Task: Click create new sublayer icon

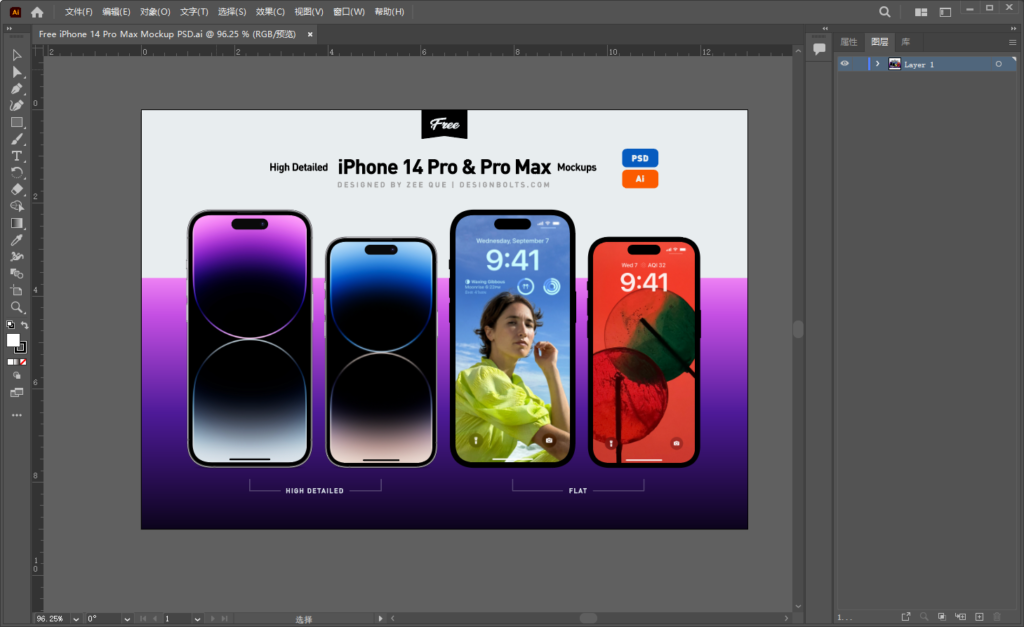Action: pos(961,617)
